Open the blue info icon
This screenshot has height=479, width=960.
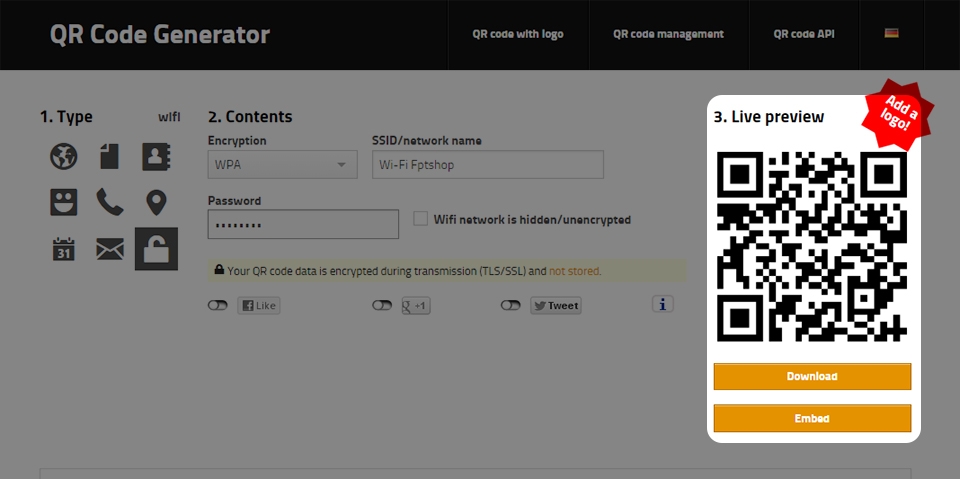(x=662, y=304)
